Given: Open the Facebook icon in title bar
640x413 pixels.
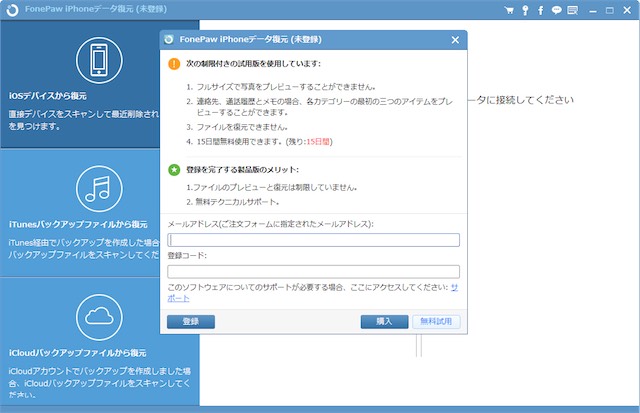Looking at the screenshot, I should [x=540, y=10].
